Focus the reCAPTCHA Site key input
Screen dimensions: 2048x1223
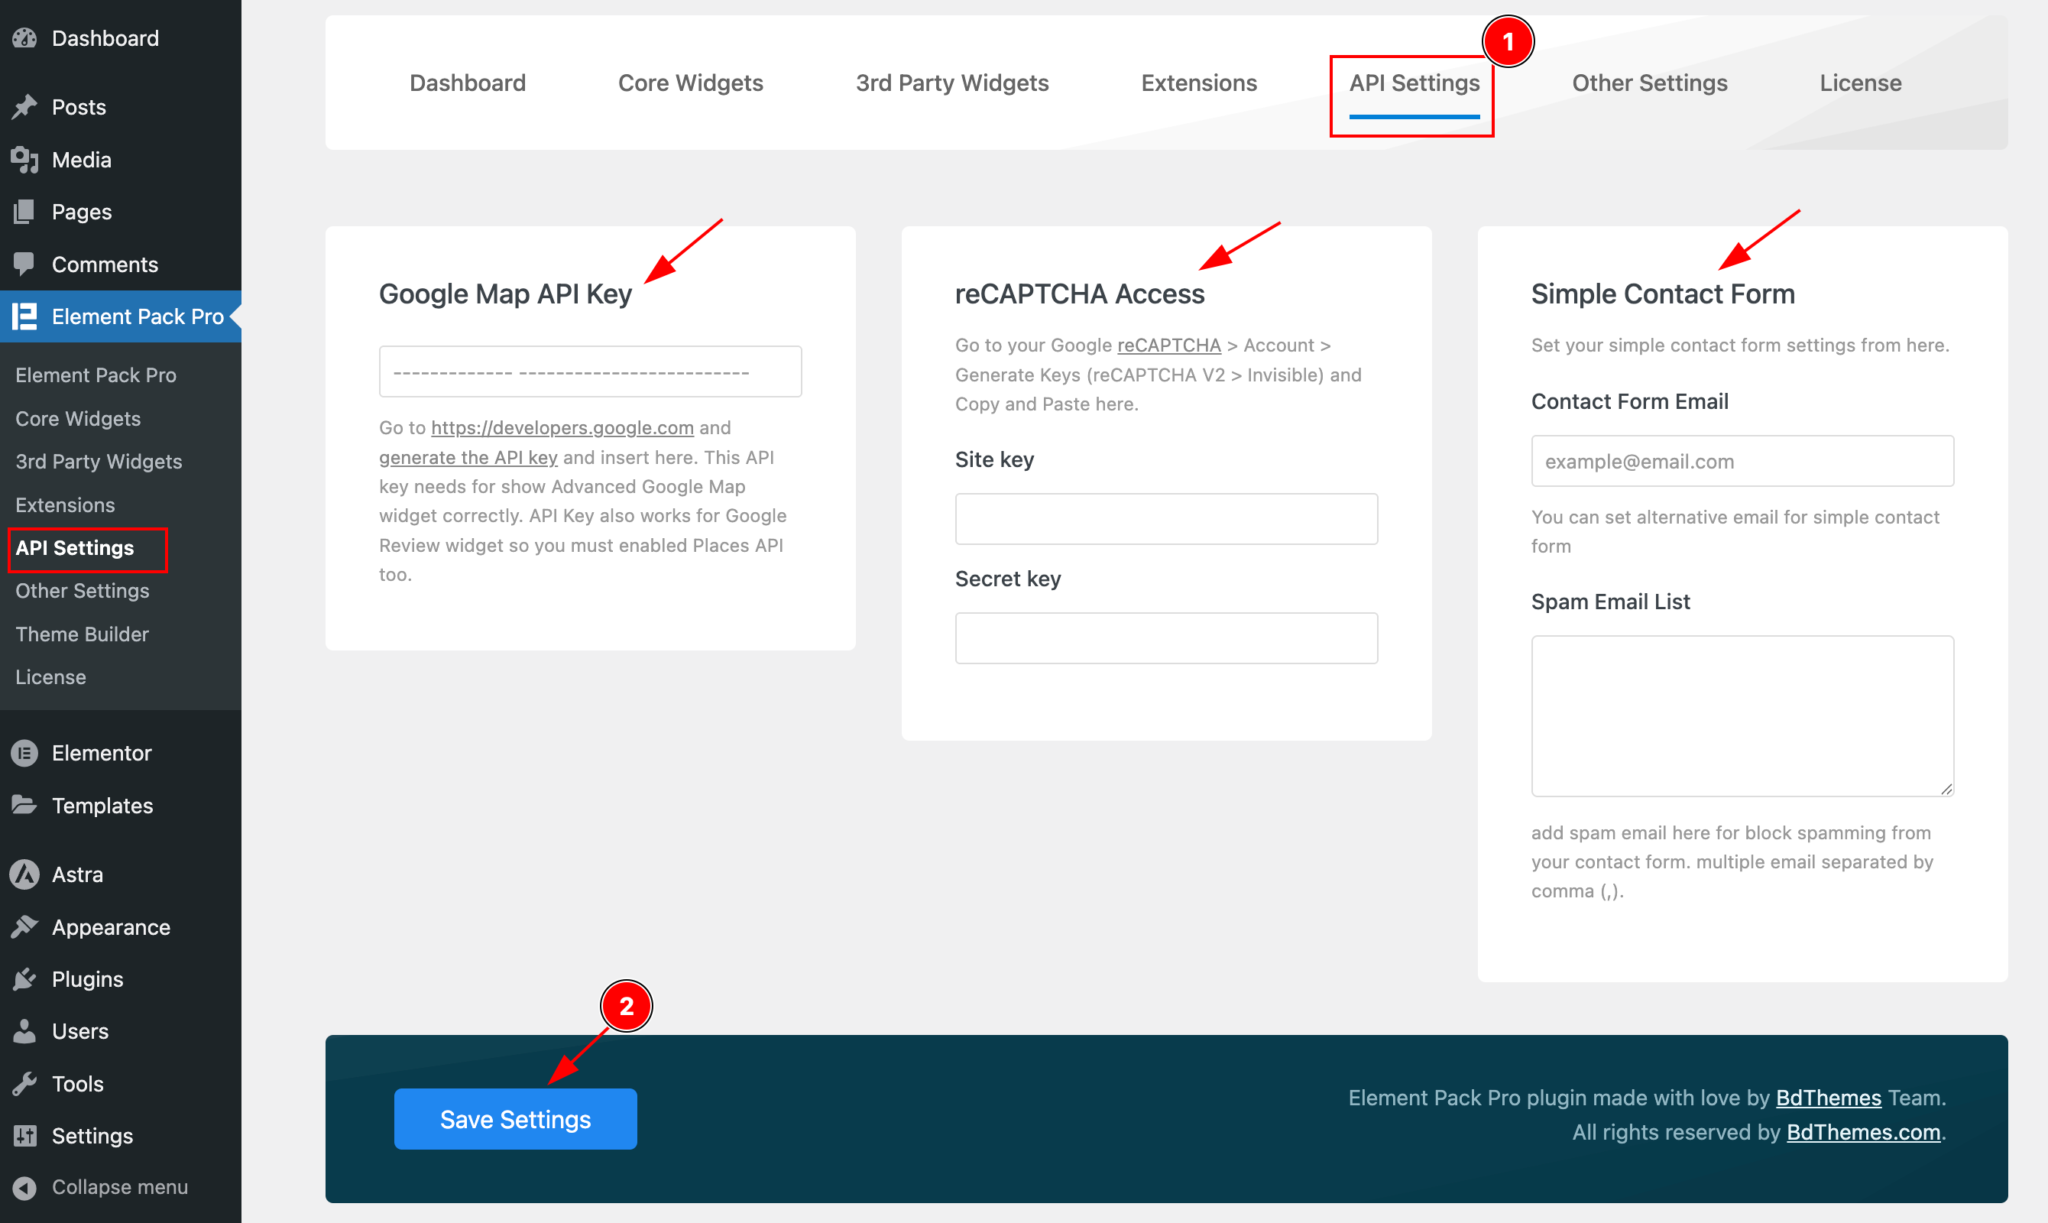1166,519
